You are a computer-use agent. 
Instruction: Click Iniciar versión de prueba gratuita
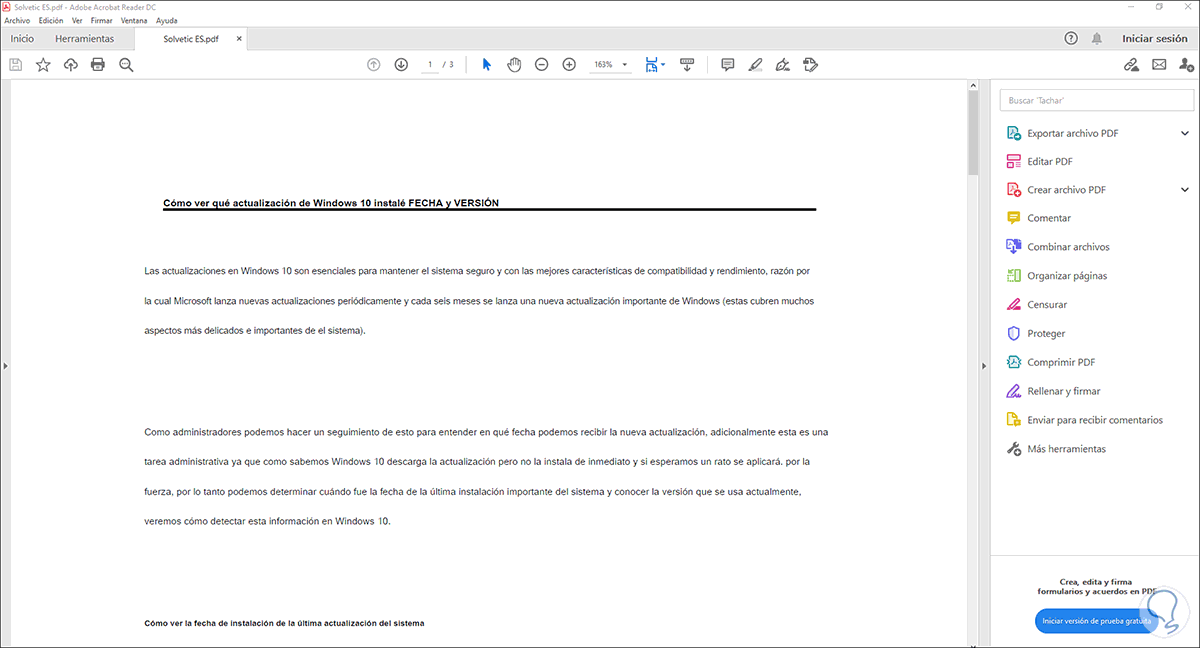tap(1097, 621)
